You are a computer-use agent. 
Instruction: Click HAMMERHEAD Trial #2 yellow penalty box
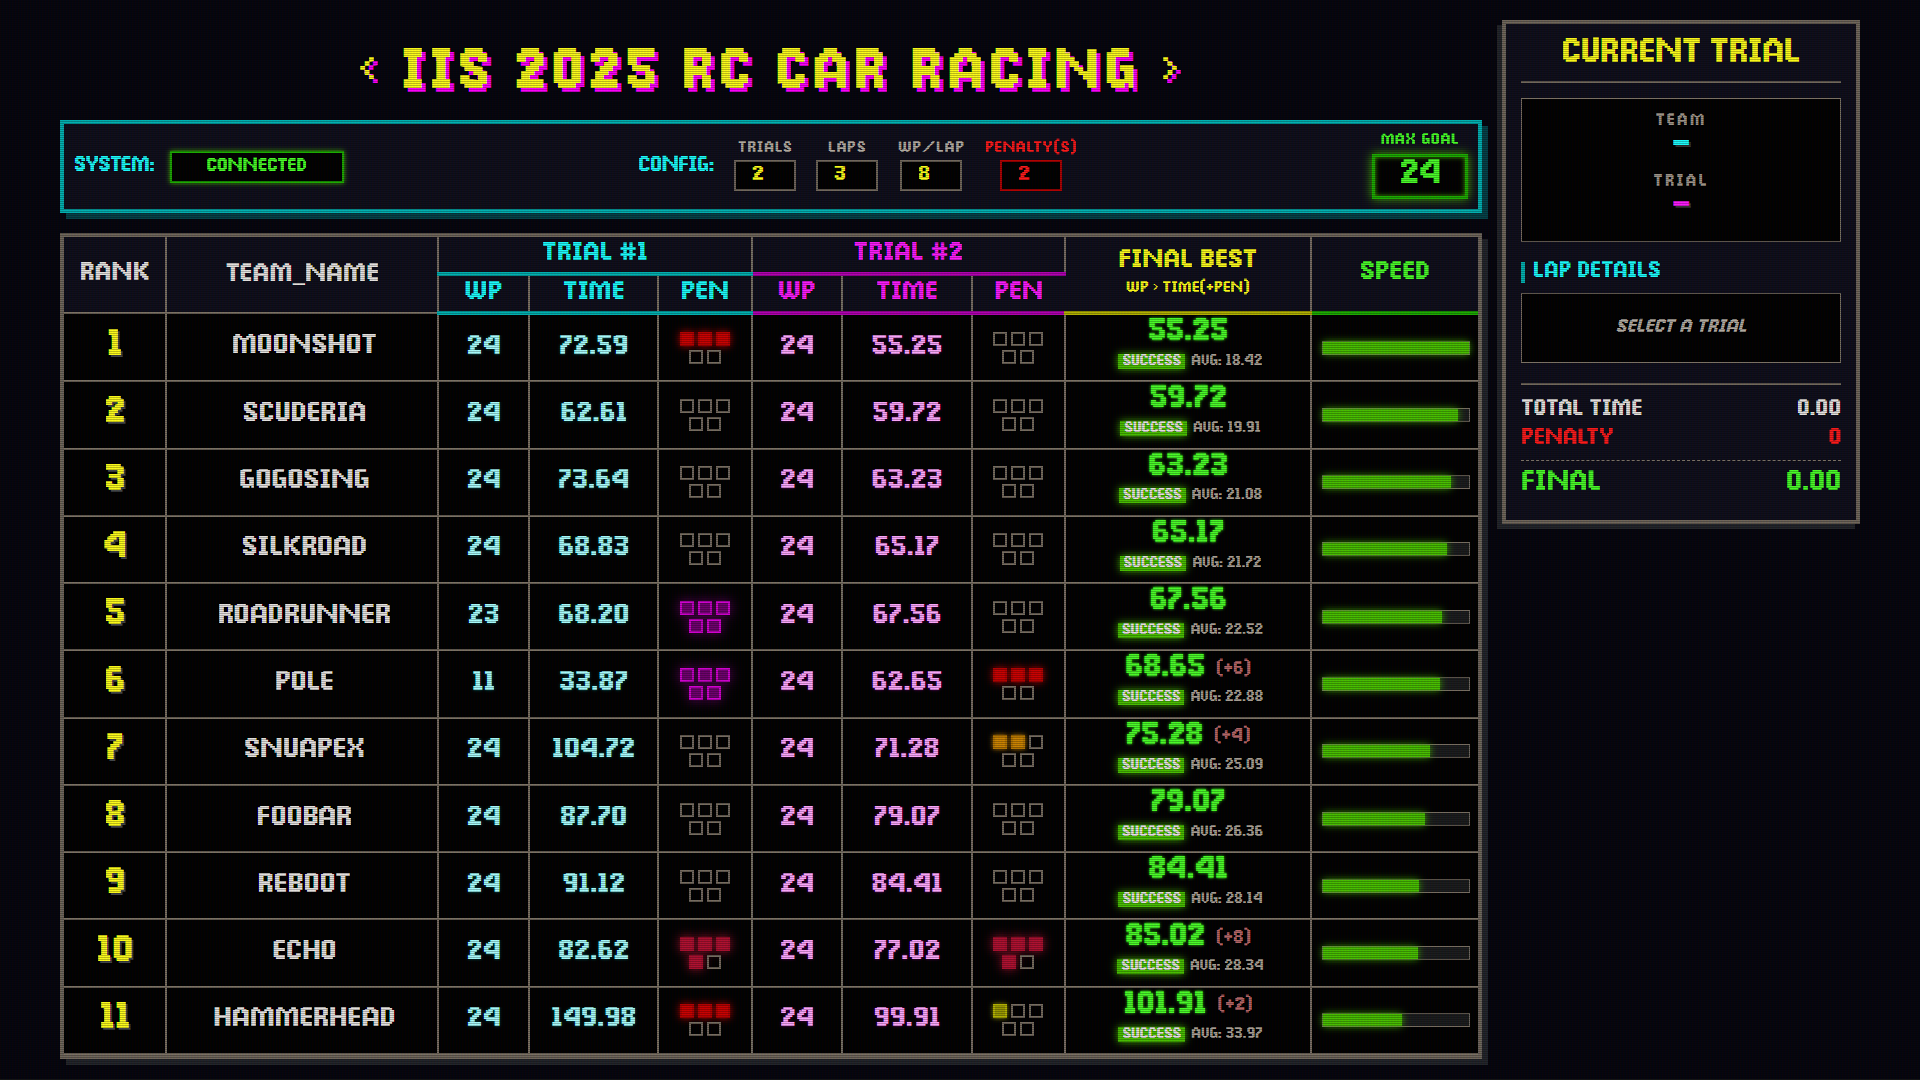coord(1000,1011)
